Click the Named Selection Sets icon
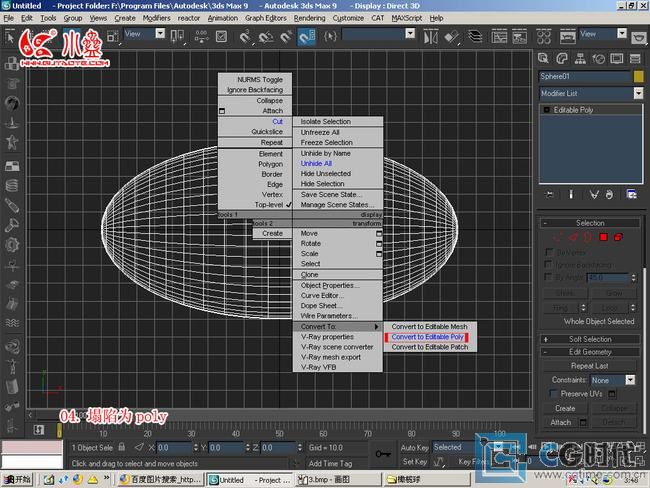Viewport: 650px width, 488px height. coord(330,36)
